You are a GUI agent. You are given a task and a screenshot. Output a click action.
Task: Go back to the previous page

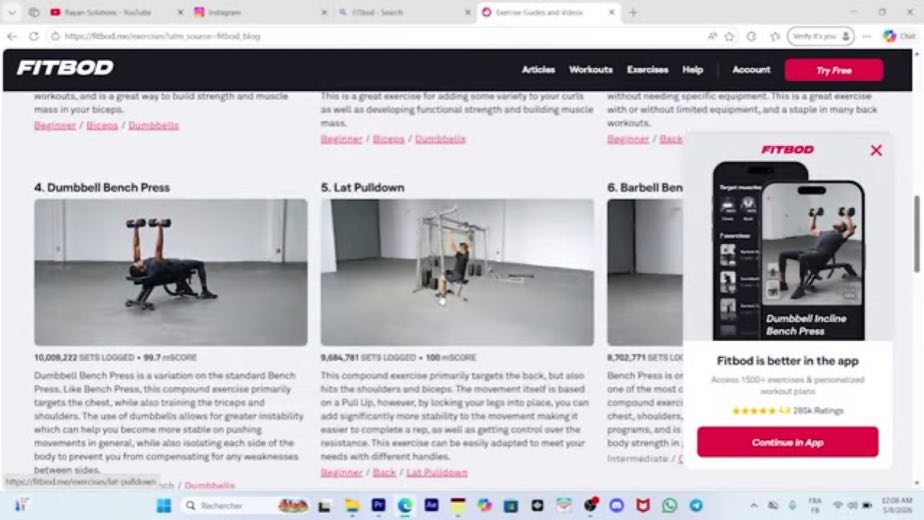point(12,36)
